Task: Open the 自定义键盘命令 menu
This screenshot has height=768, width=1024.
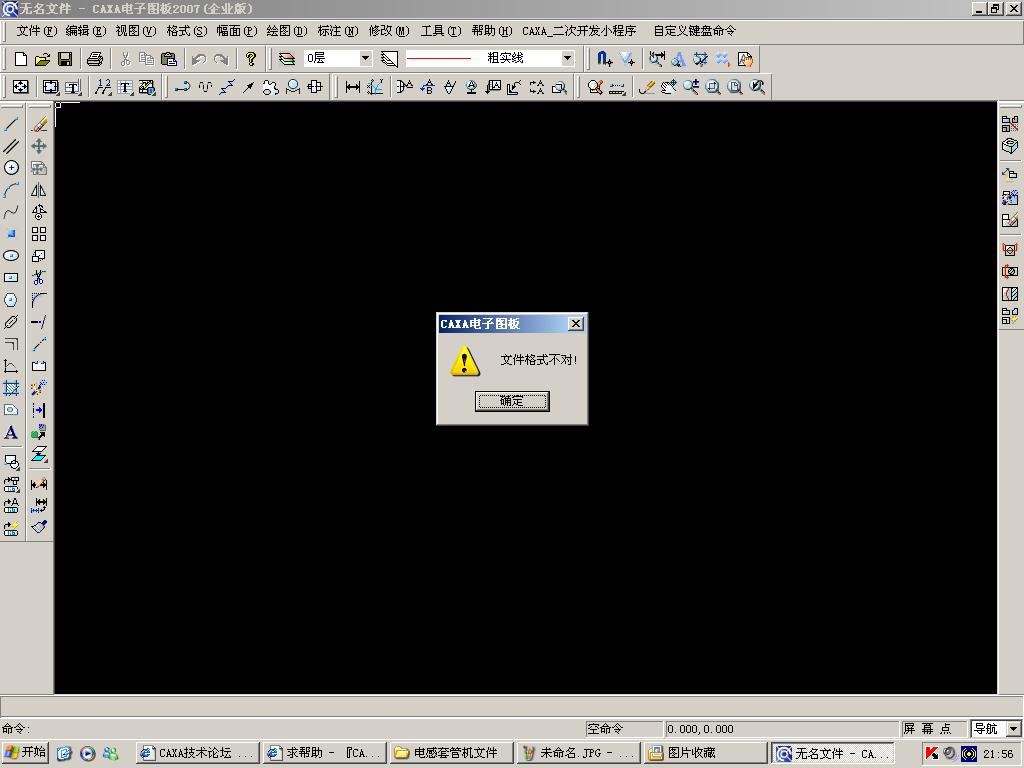Action: (694, 31)
